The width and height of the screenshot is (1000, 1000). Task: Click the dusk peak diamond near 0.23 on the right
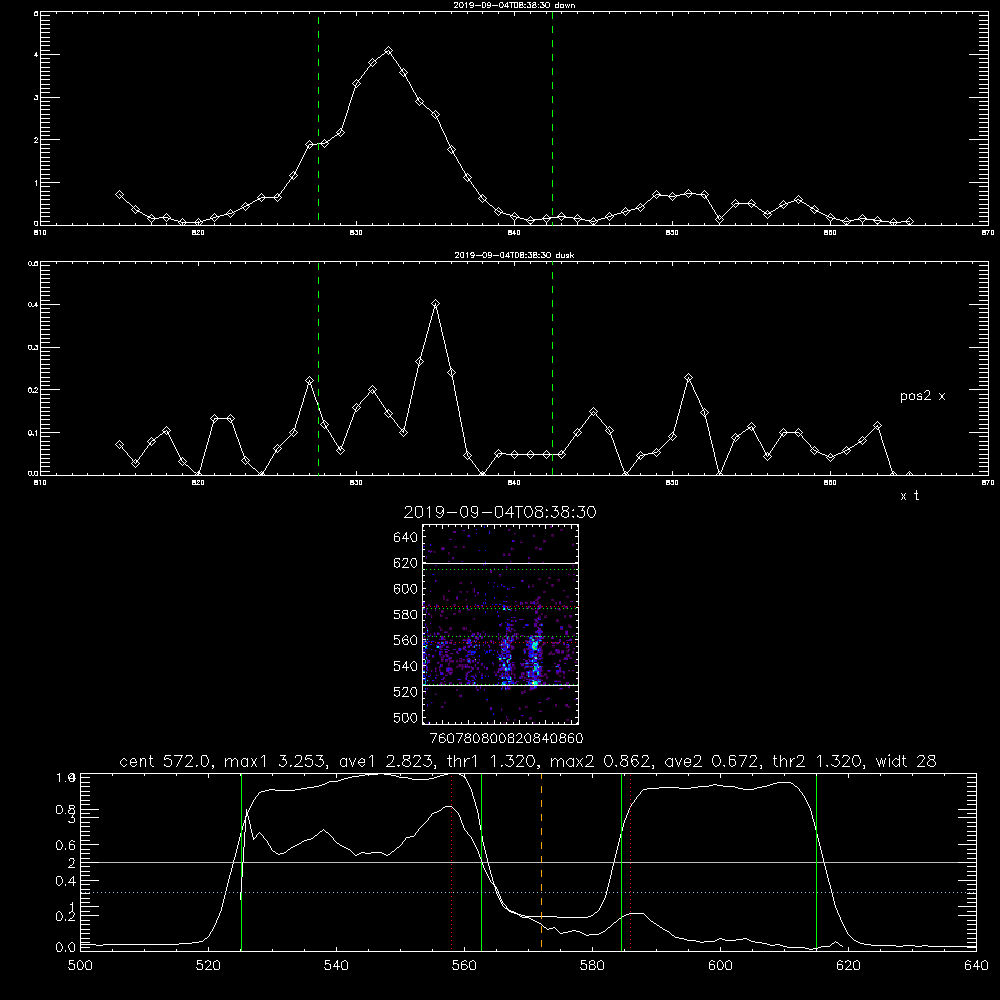[688, 378]
